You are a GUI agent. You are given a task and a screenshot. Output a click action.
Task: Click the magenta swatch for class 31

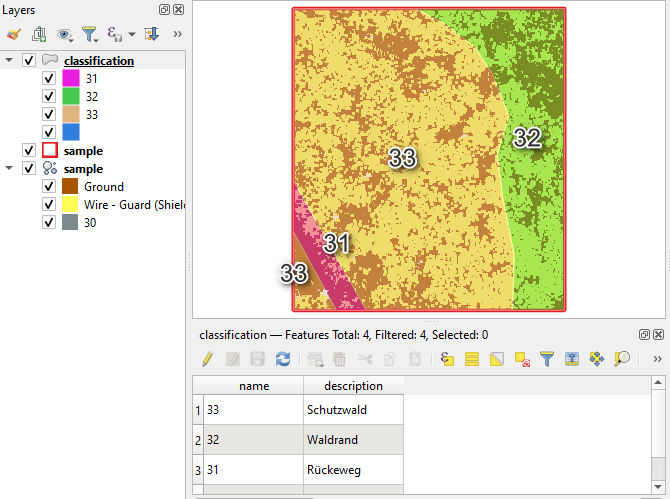(71, 79)
